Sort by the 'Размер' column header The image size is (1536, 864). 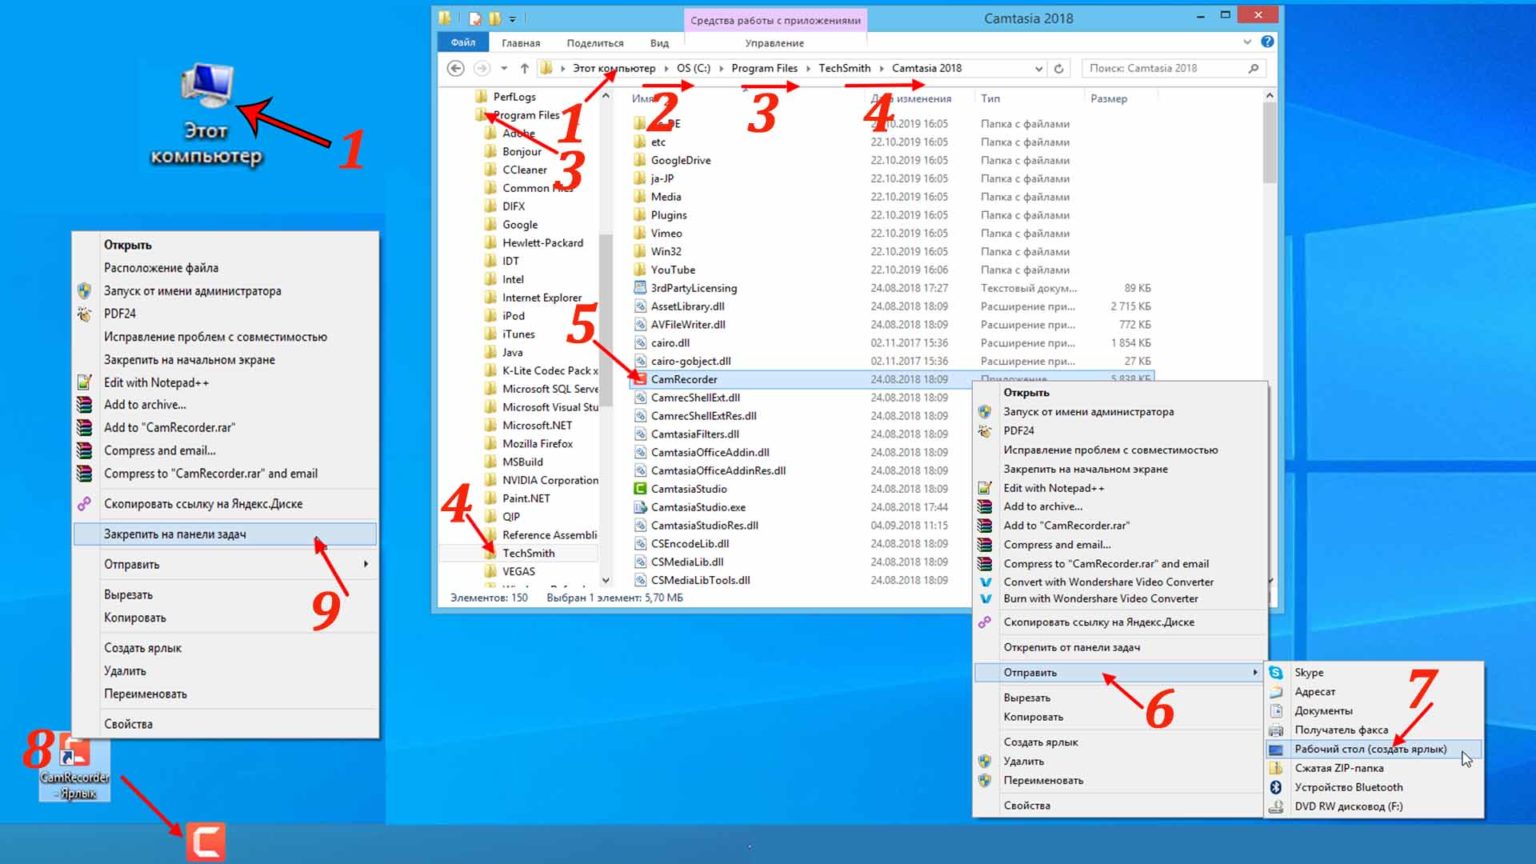pos(1108,99)
